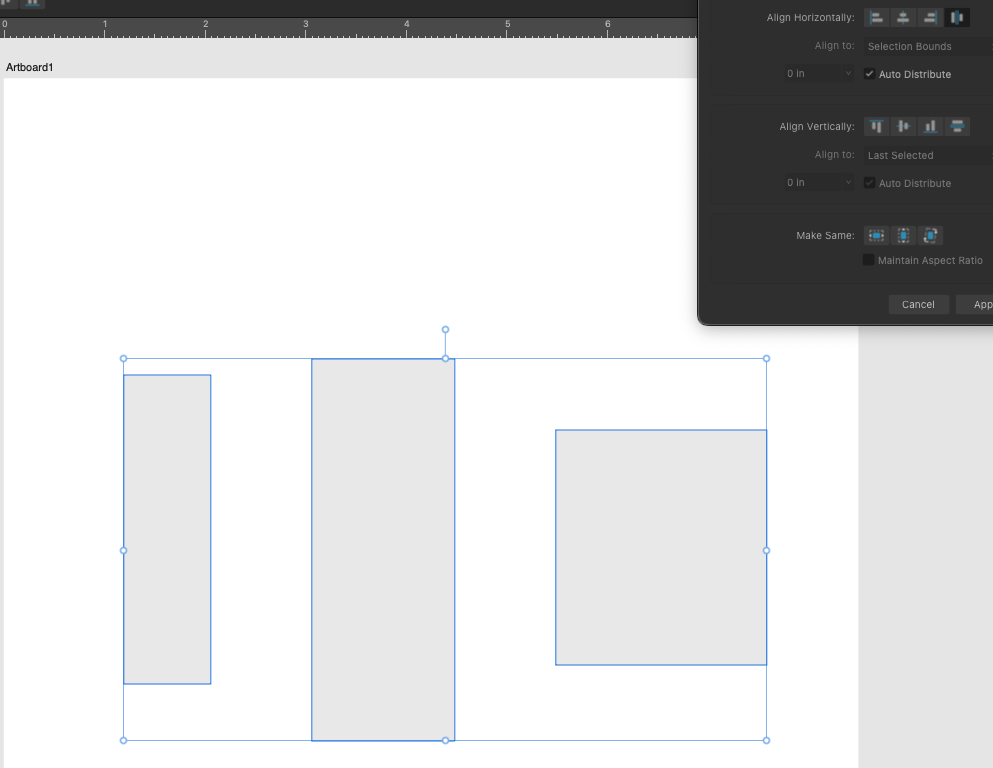Select the Align Right horizontal icon
Image resolution: width=993 pixels, height=768 pixels.
930,17
